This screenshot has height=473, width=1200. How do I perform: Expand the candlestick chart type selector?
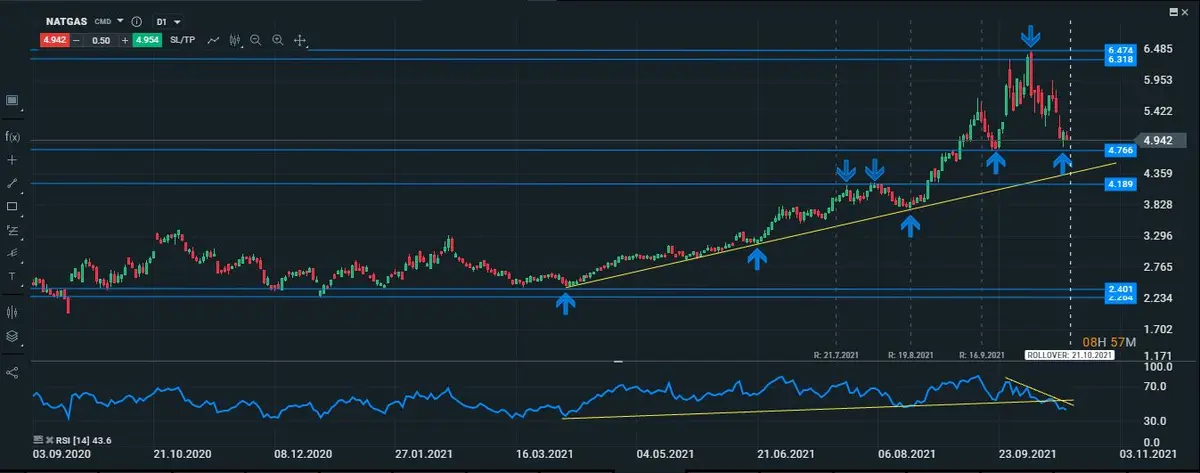236,41
